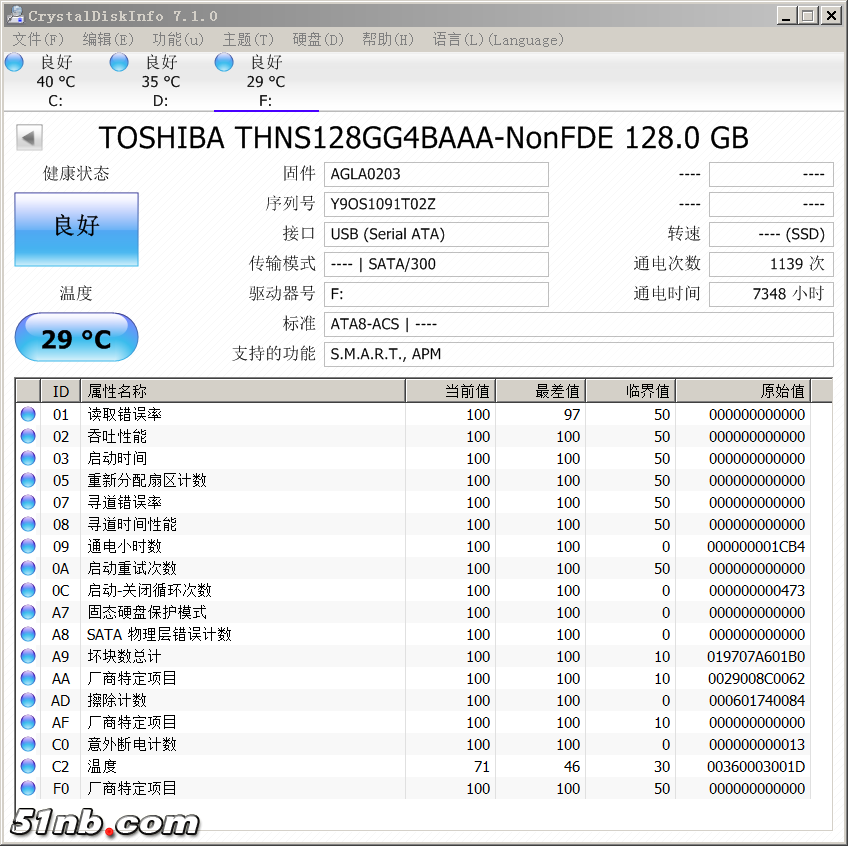Select the D: drive status icon
848x846 pixels.
119,63
